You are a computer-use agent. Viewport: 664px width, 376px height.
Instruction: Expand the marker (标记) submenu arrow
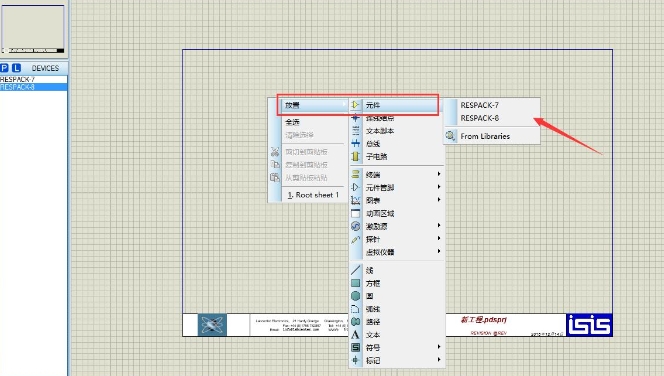pos(439,359)
